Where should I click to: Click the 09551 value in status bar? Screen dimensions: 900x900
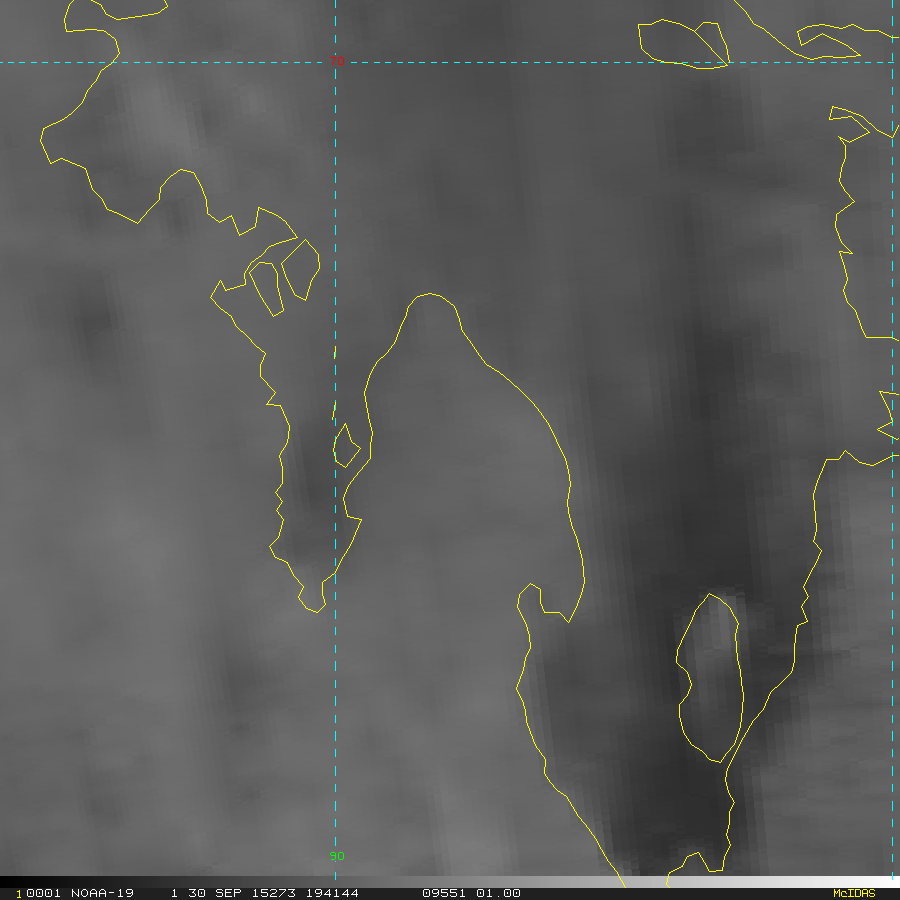(x=442, y=893)
